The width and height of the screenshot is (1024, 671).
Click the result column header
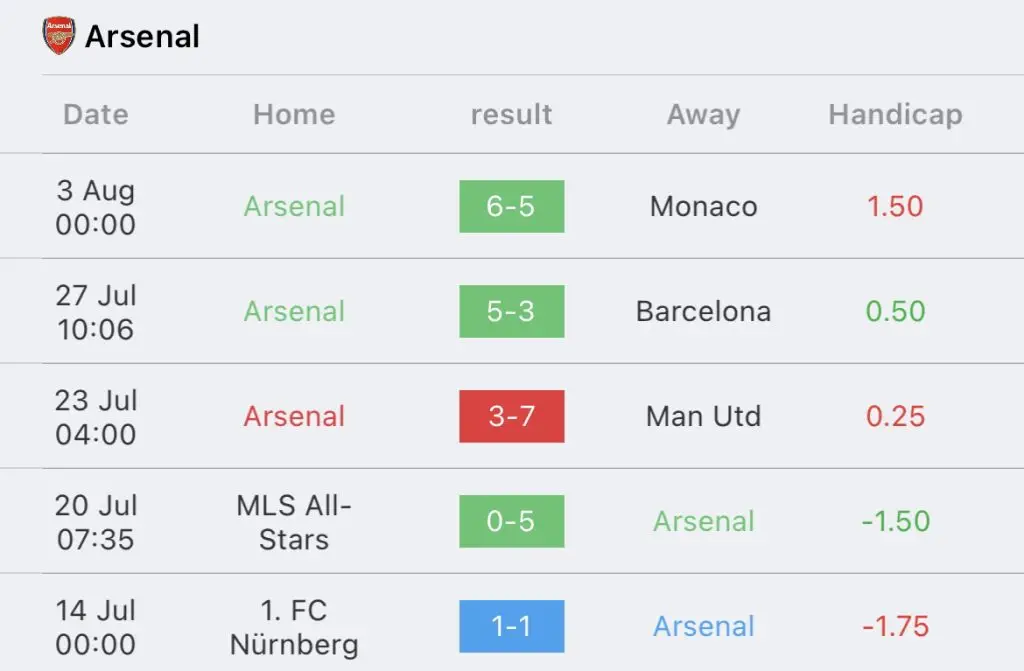(x=511, y=114)
